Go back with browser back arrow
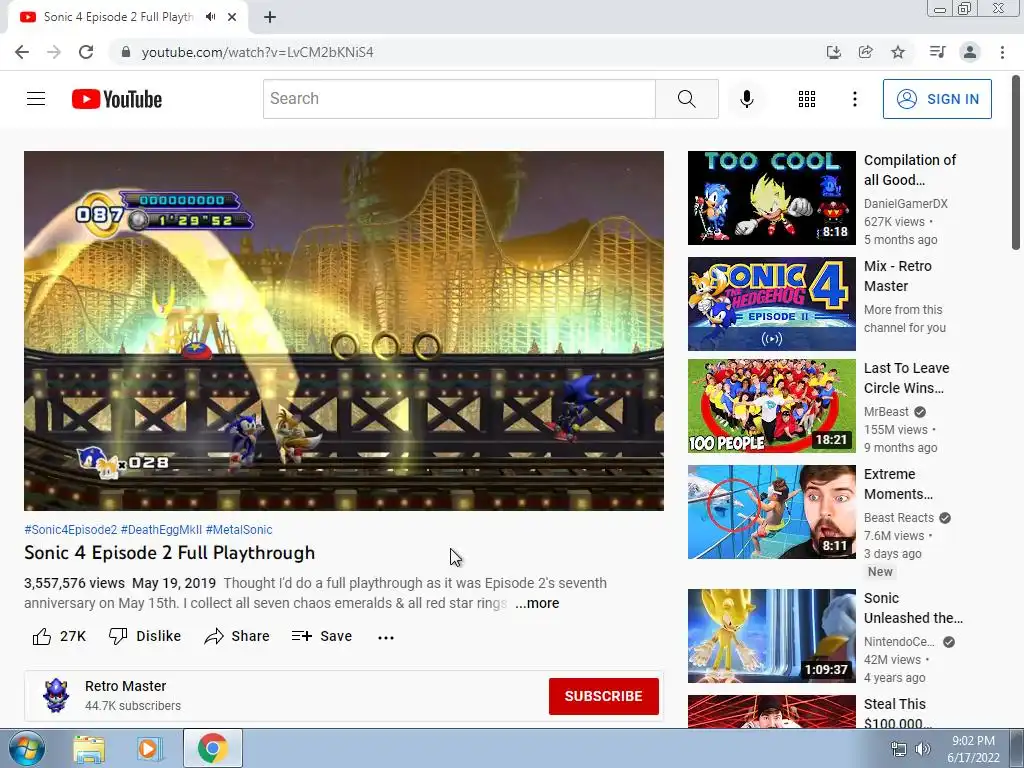This screenshot has height=768, width=1024. tap(22, 52)
